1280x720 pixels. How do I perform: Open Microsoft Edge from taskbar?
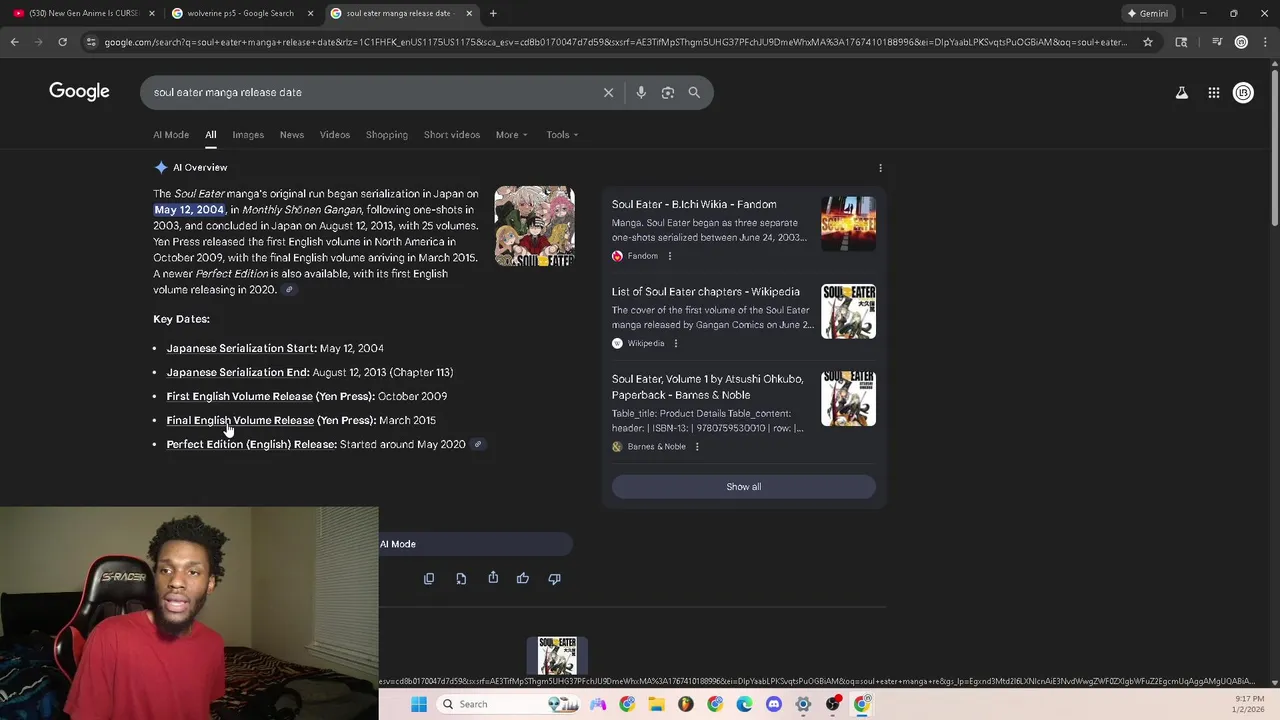point(744,704)
